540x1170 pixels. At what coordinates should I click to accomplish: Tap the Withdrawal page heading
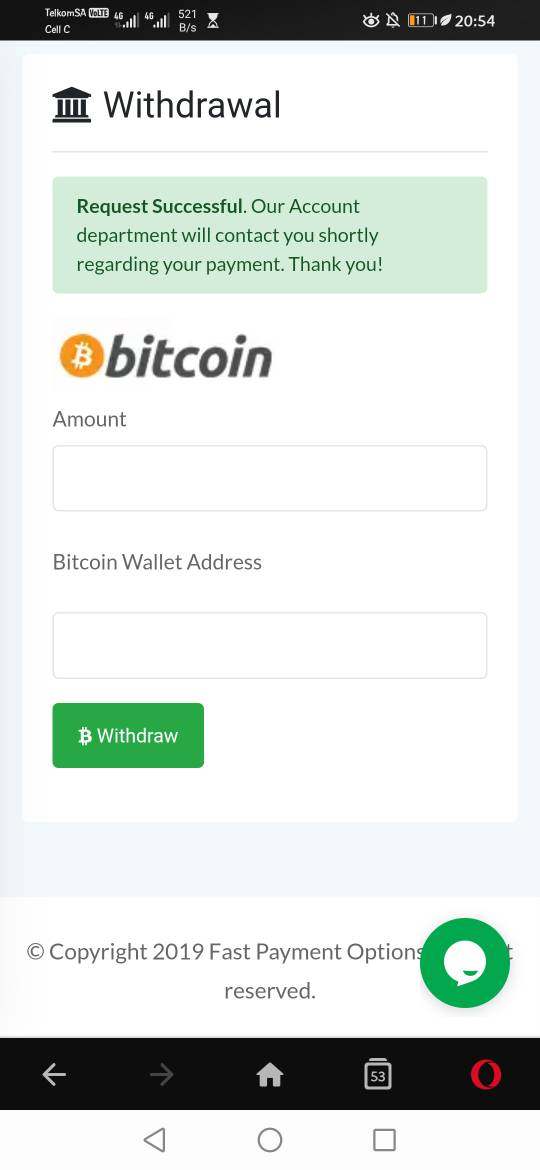192,104
